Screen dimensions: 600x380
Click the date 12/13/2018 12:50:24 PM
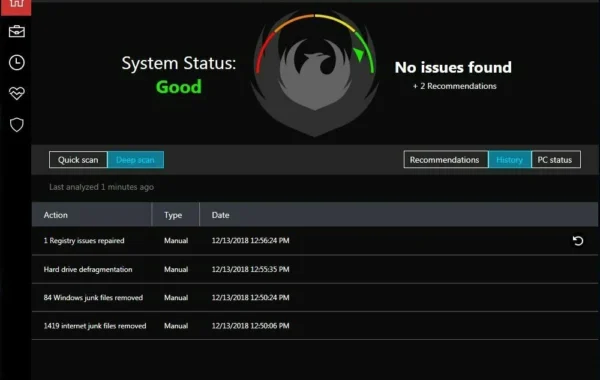point(250,298)
